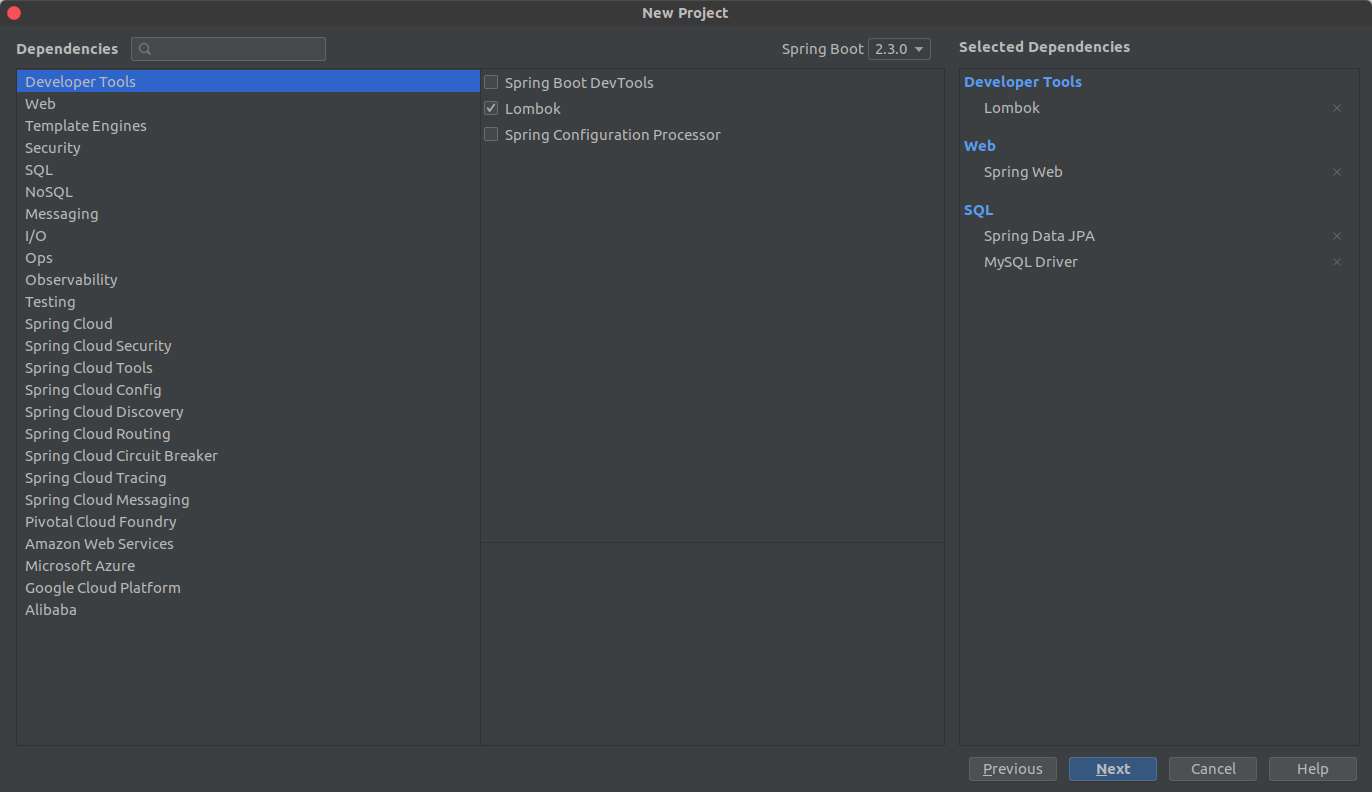Remove Spring Web from selected dependencies
Viewport: 1372px width, 792px height.
1337,172
